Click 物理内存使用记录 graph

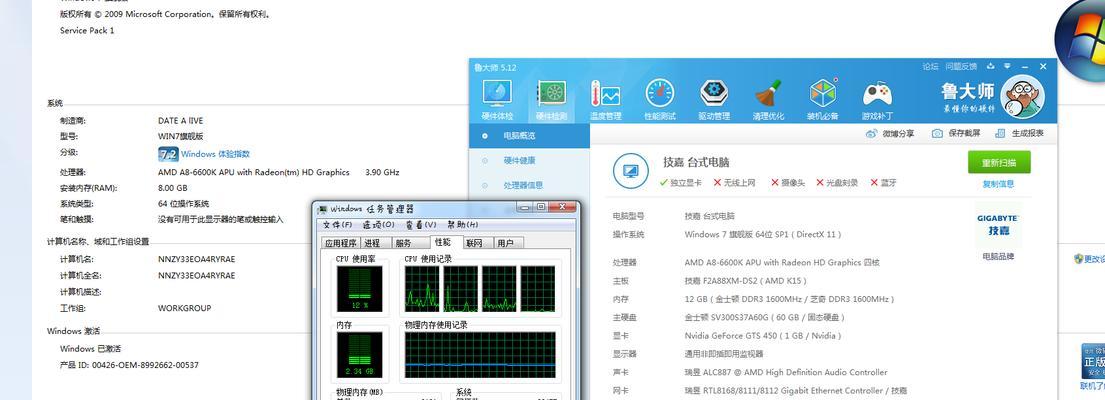click(x=481, y=355)
